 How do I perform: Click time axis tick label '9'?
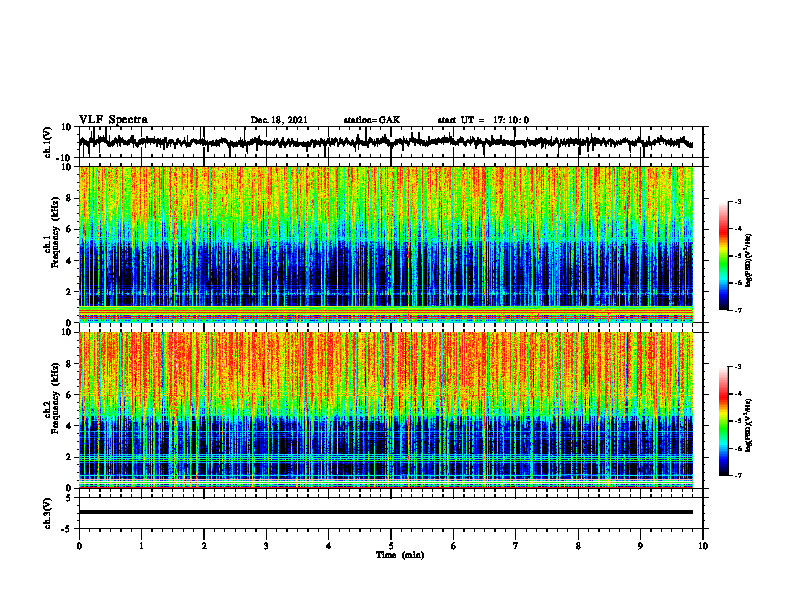pyautogui.click(x=640, y=546)
